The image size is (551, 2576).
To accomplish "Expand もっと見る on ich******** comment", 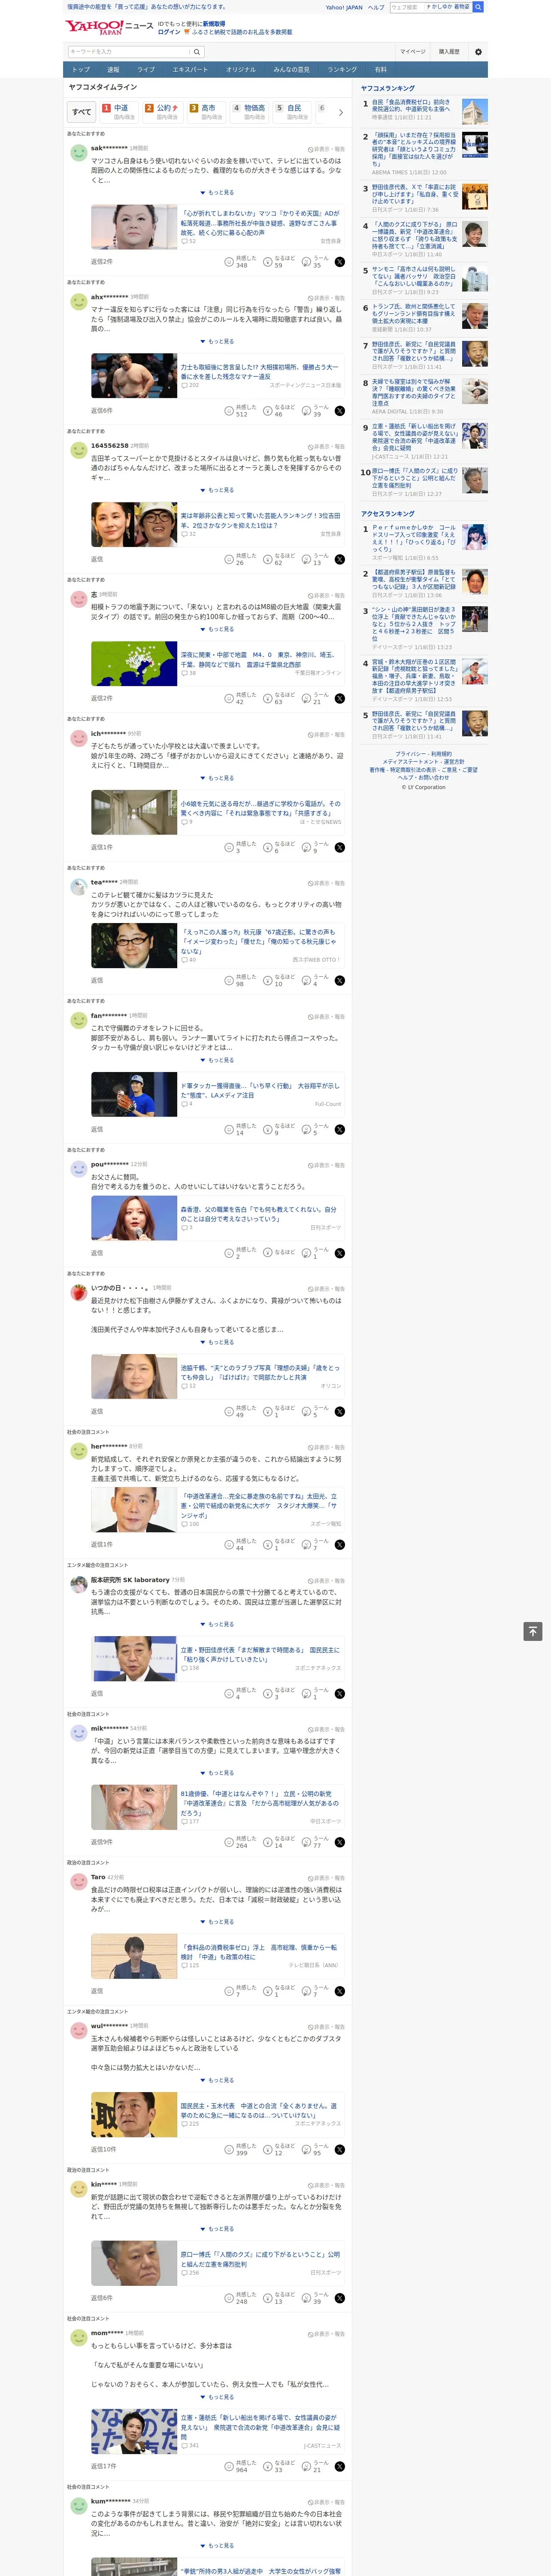I will pos(217,778).
